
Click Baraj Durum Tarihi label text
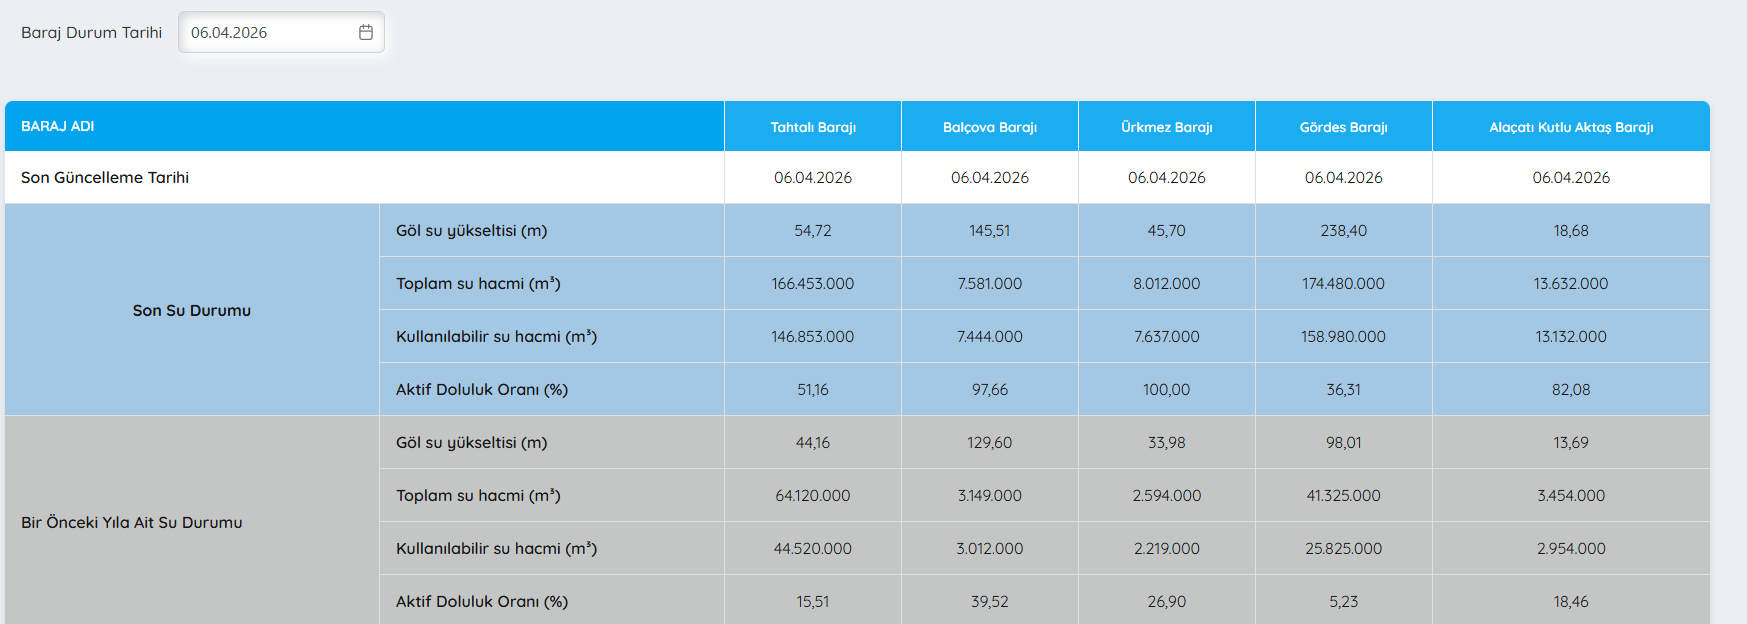coord(91,33)
